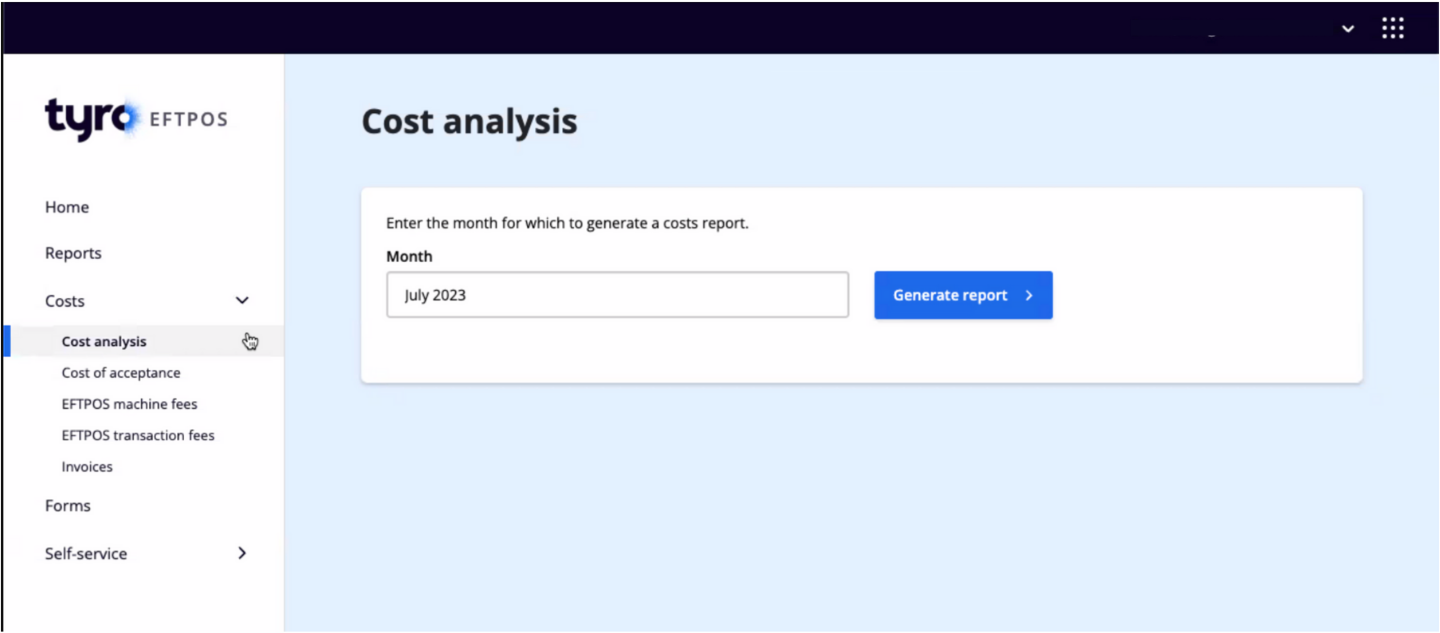Image resolution: width=1440 pixels, height=633 pixels.
Task: Expand the account dropdown chevron in header
Action: tap(1347, 29)
